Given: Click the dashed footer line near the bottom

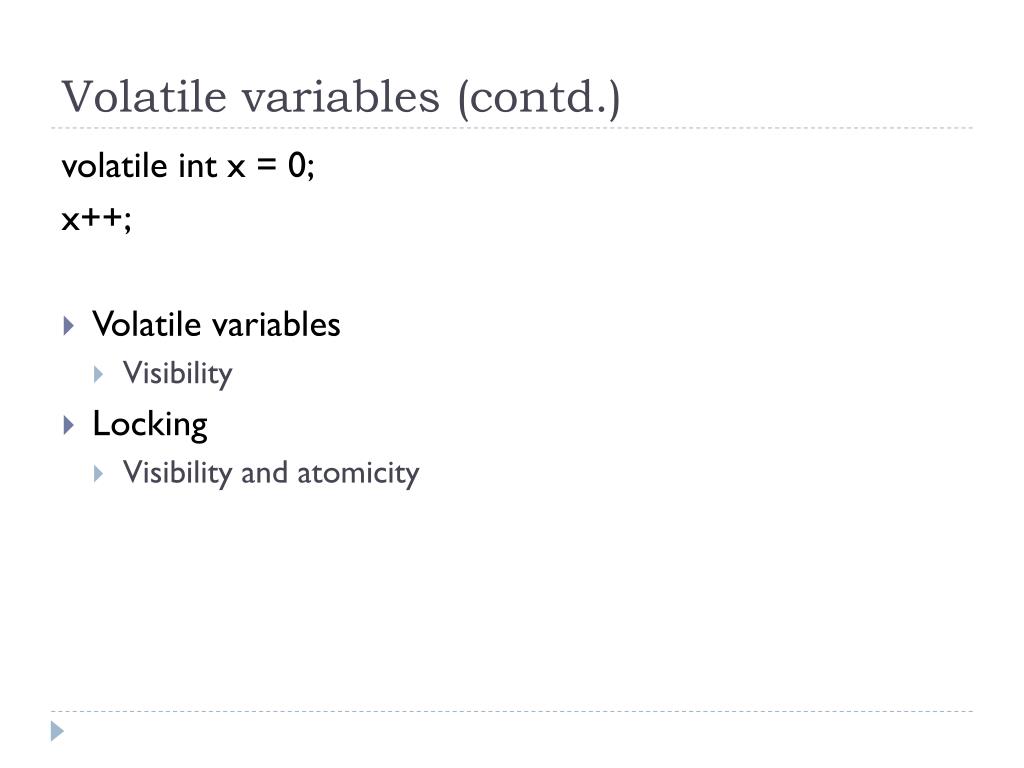Looking at the screenshot, I should click(x=512, y=711).
